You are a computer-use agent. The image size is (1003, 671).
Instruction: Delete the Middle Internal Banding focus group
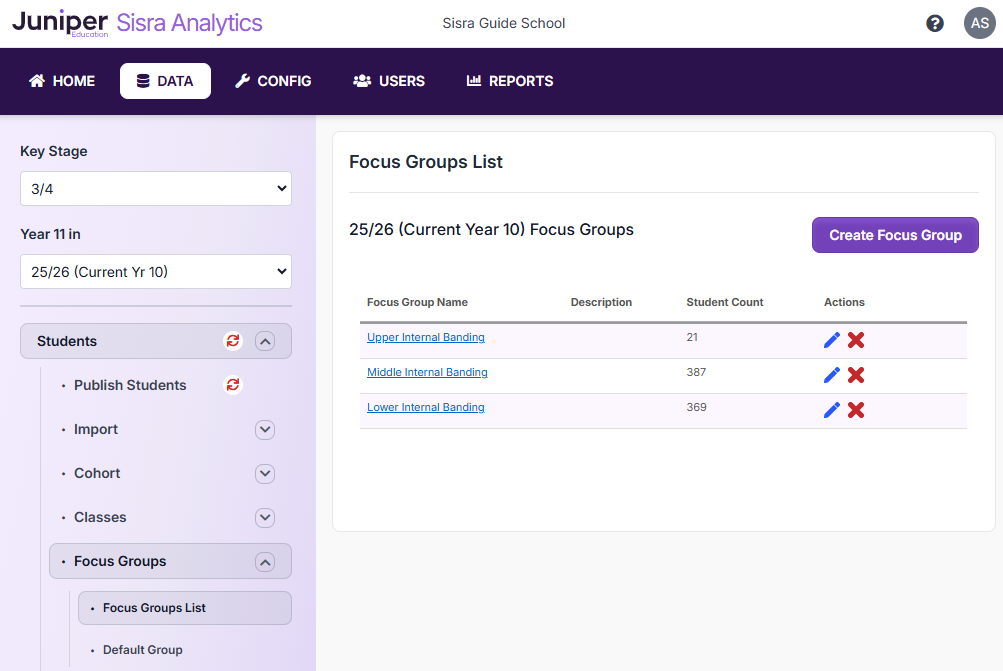coord(856,375)
